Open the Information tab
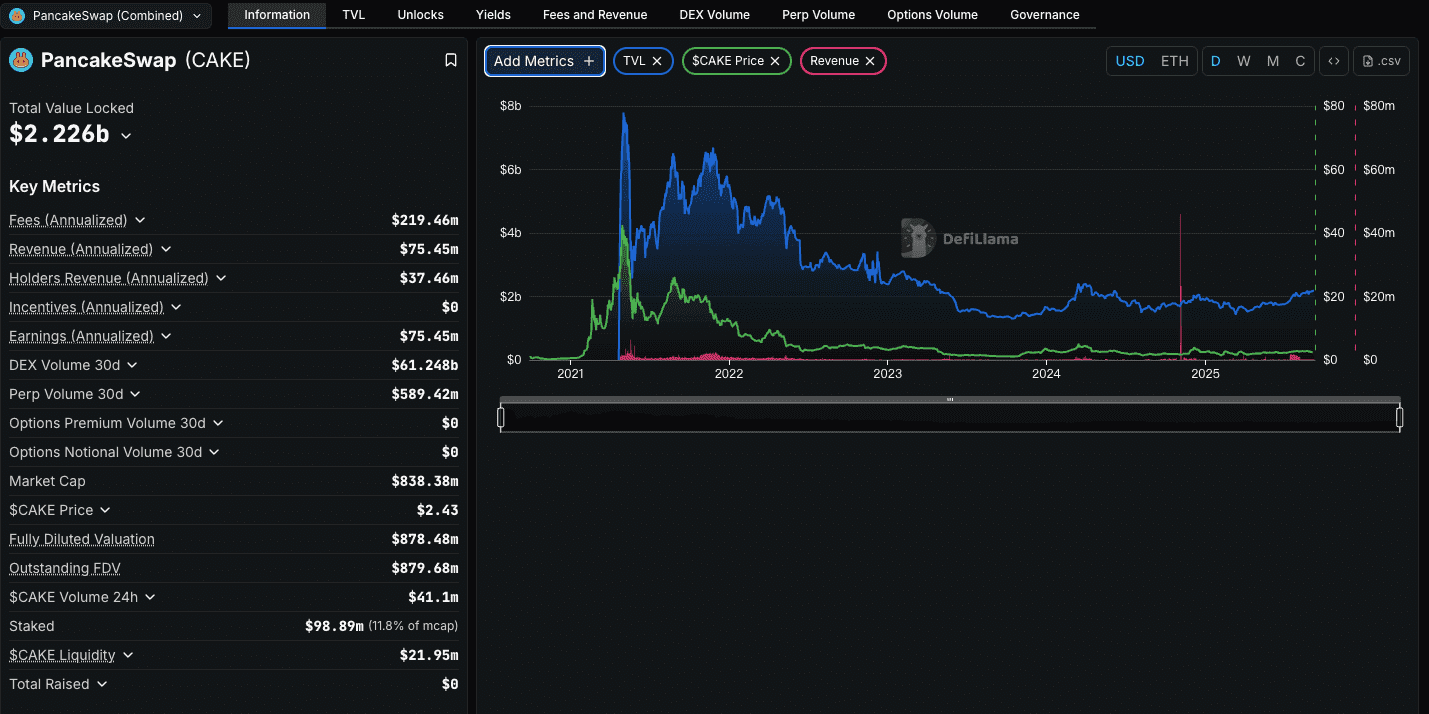1429x714 pixels. (277, 15)
